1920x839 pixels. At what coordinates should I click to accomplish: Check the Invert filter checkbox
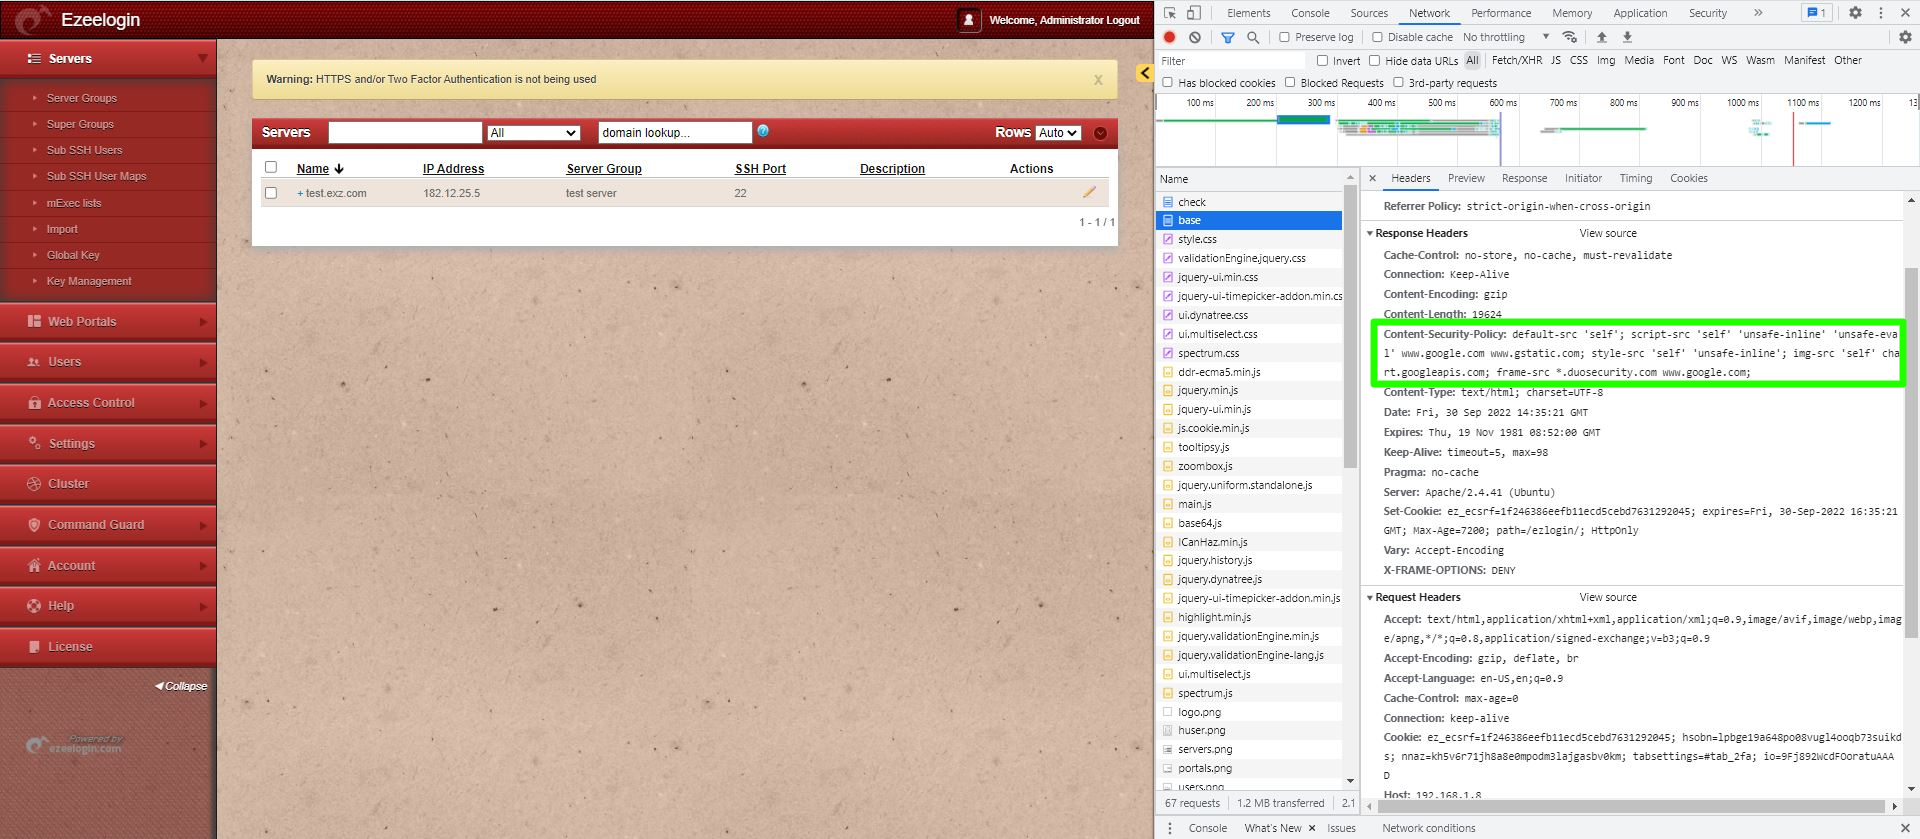1322,60
